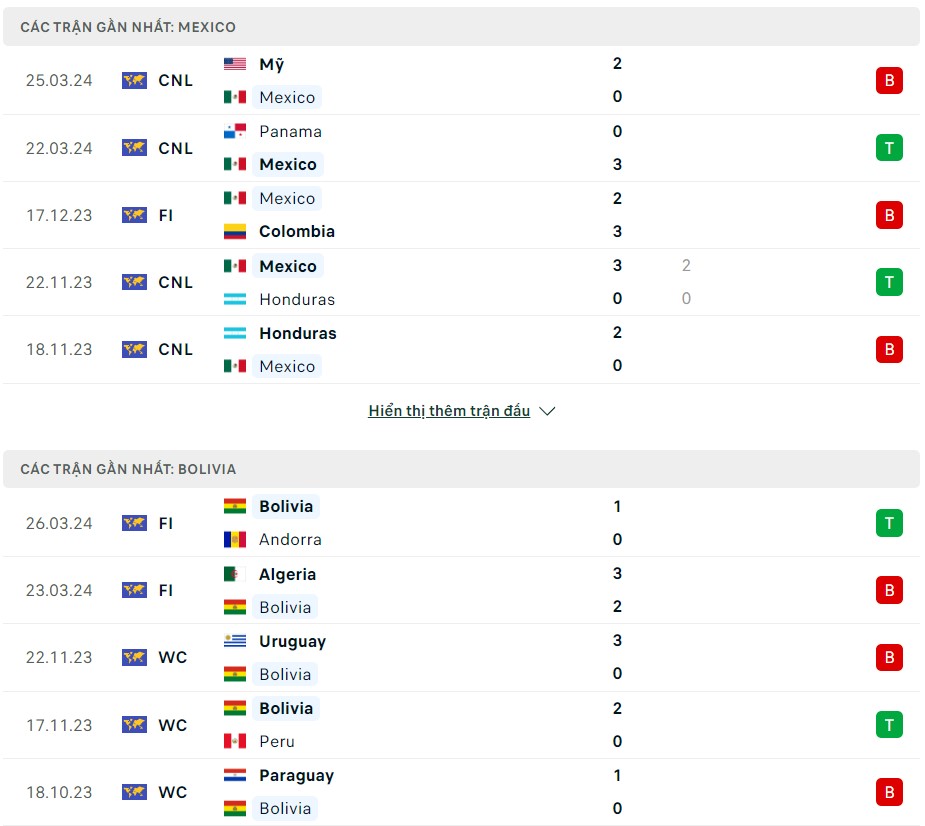
Task: Click the red B badge for Paraguay vs Bolivia
Action: pyautogui.click(x=888, y=792)
